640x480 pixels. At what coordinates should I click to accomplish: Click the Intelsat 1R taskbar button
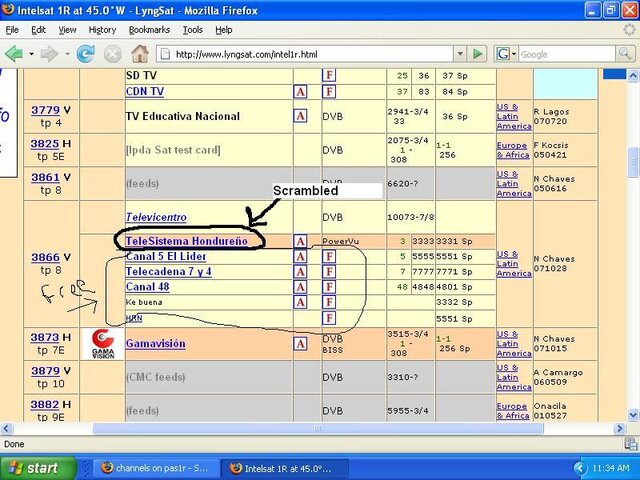point(284,468)
